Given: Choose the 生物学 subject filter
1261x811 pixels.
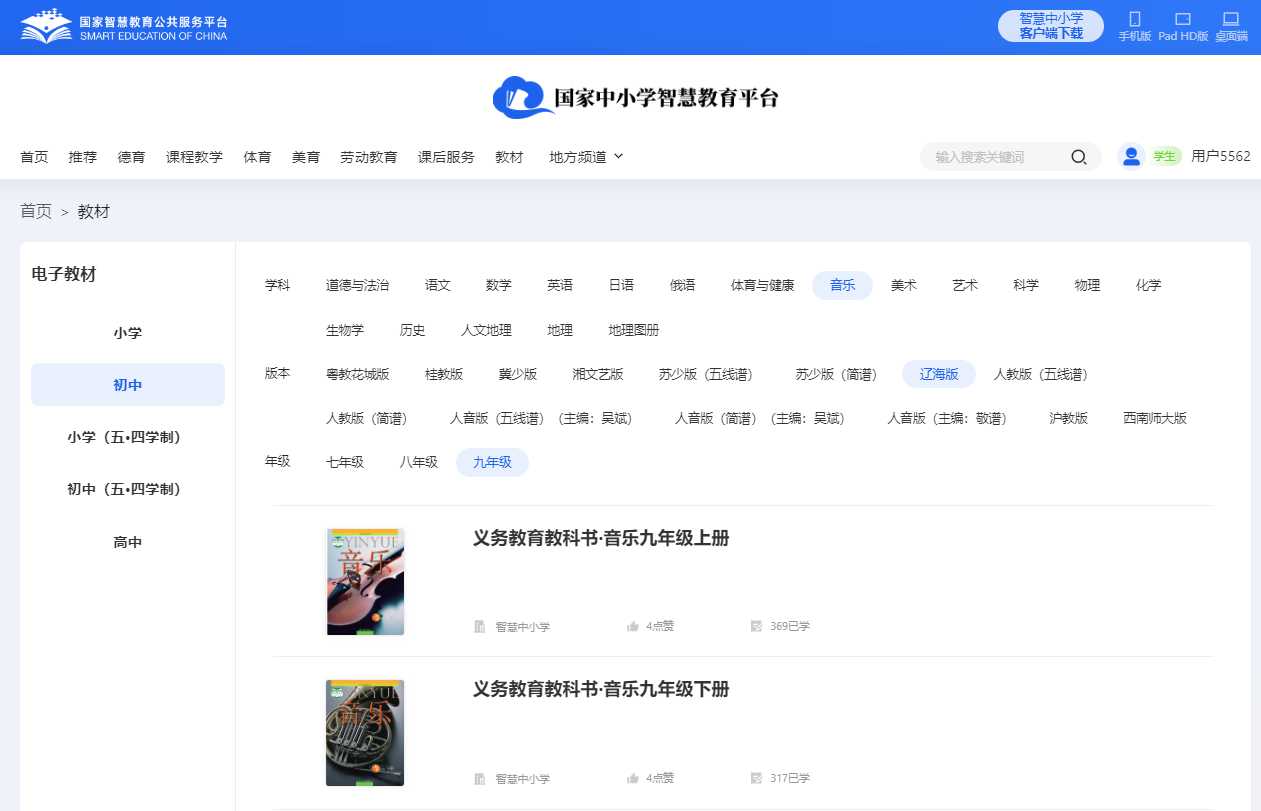Looking at the screenshot, I should 345,330.
